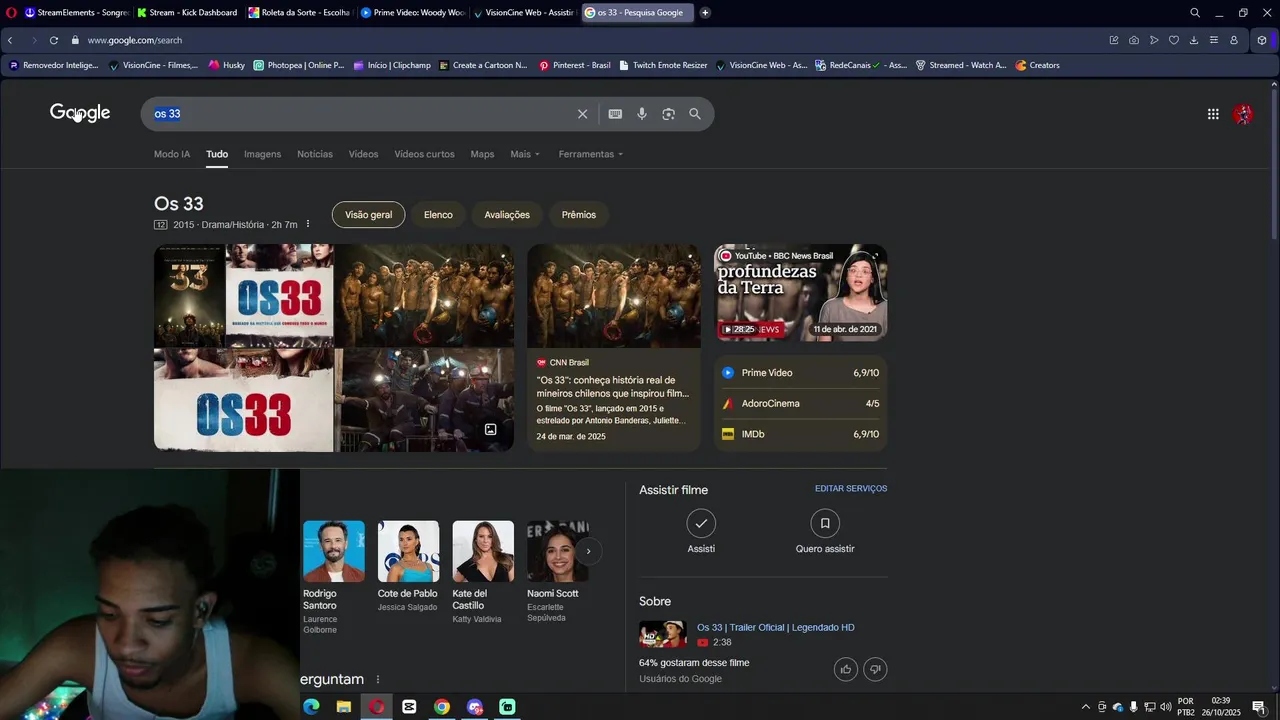Show hidden system tray icons chevron

point(1086,707)
